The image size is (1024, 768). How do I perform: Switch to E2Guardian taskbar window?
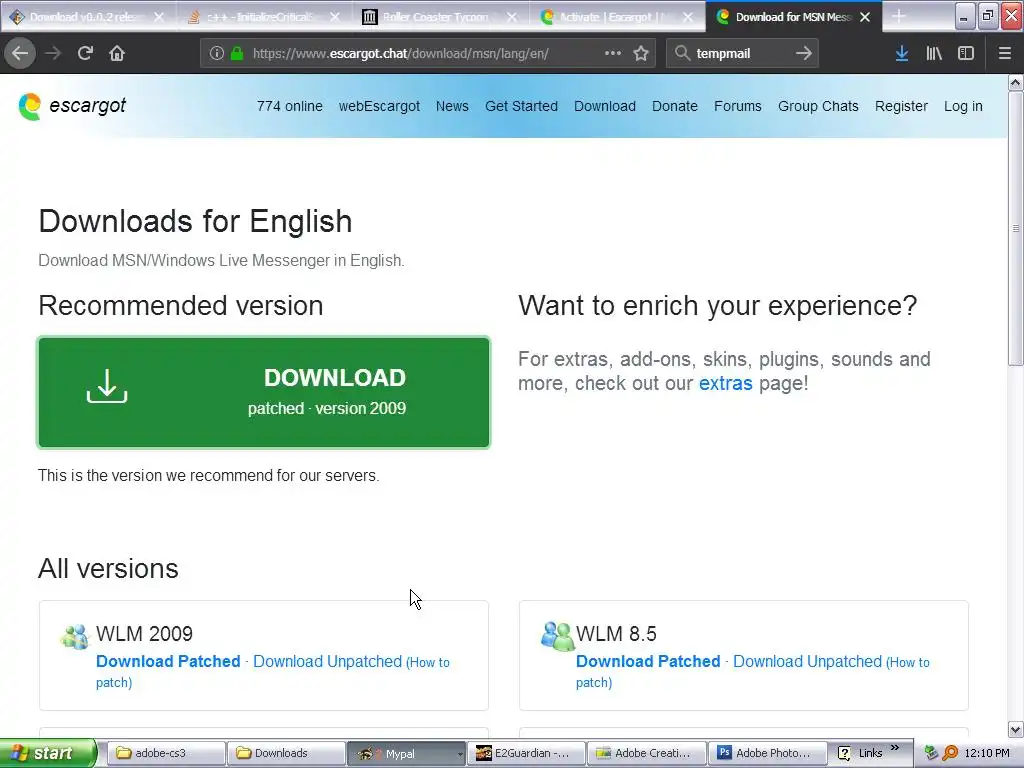click(x=525, y=753)
